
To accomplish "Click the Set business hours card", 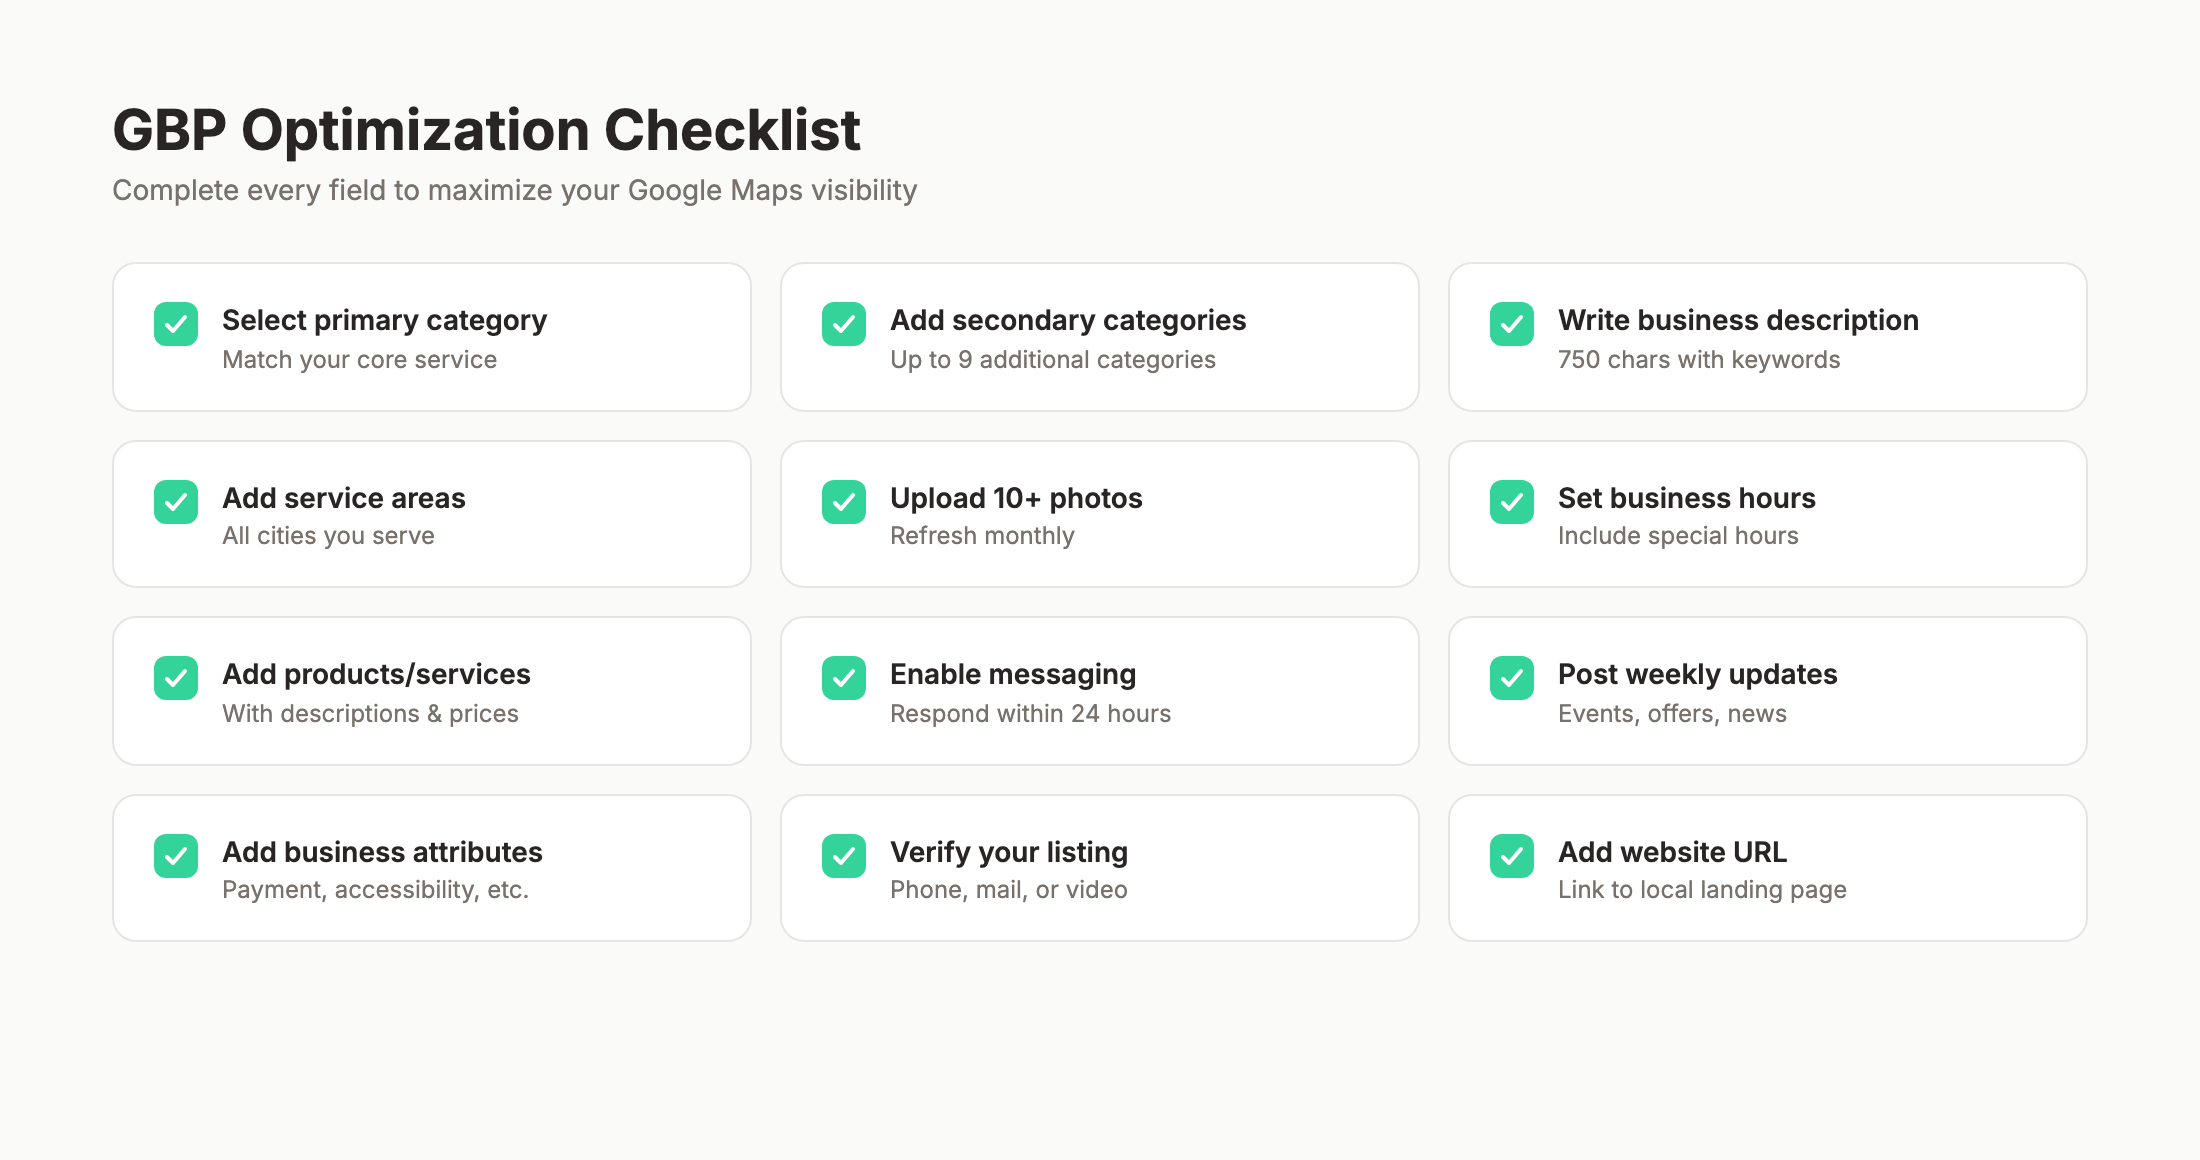I will click(1767, 513).
